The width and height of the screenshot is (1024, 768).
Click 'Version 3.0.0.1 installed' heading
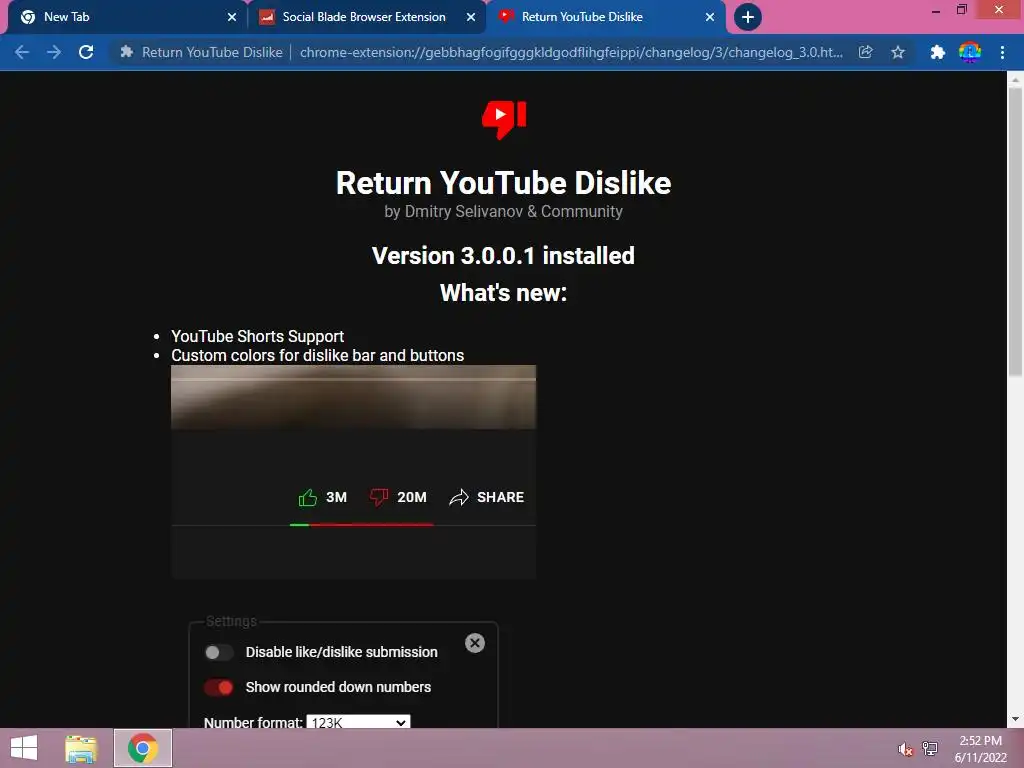(x=504, y=255)
